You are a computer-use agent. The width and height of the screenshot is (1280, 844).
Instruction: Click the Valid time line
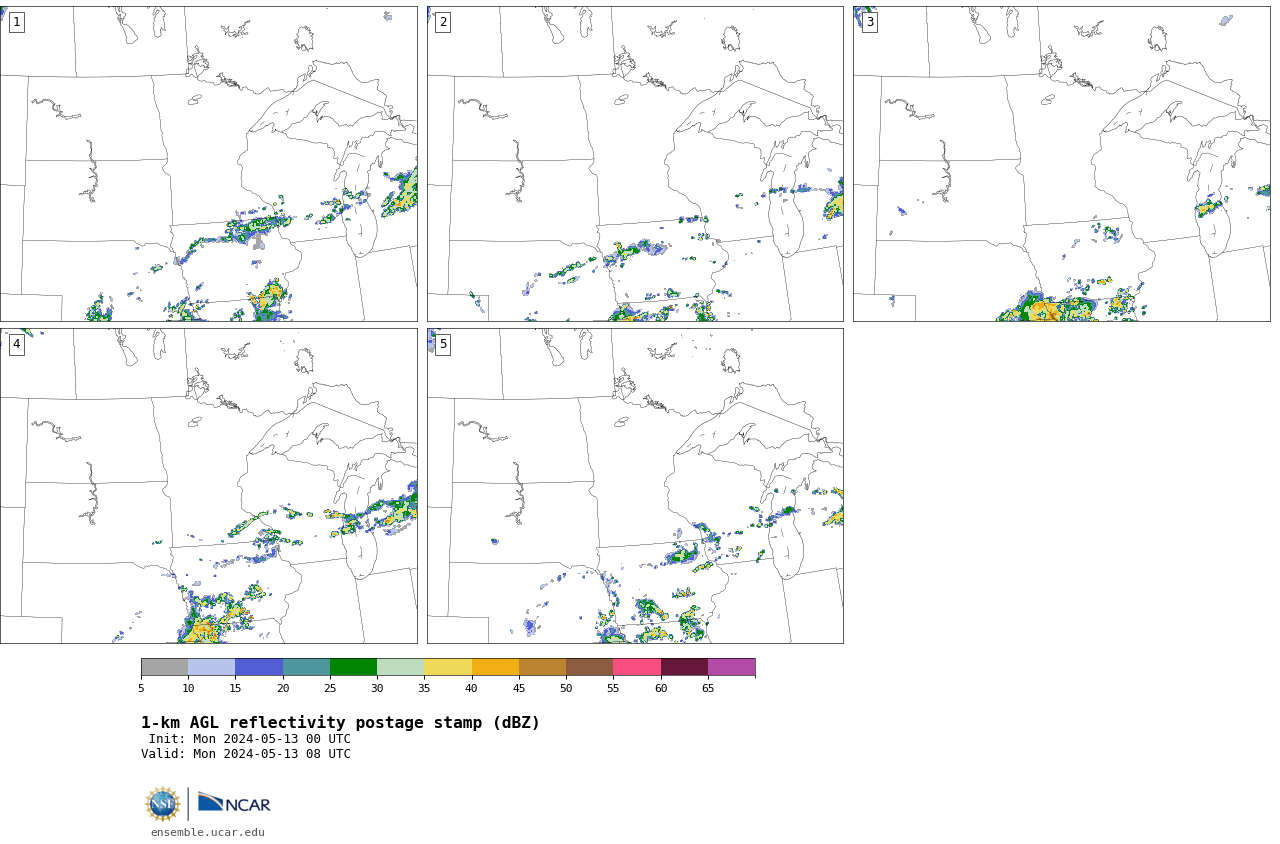coord(246,754)
